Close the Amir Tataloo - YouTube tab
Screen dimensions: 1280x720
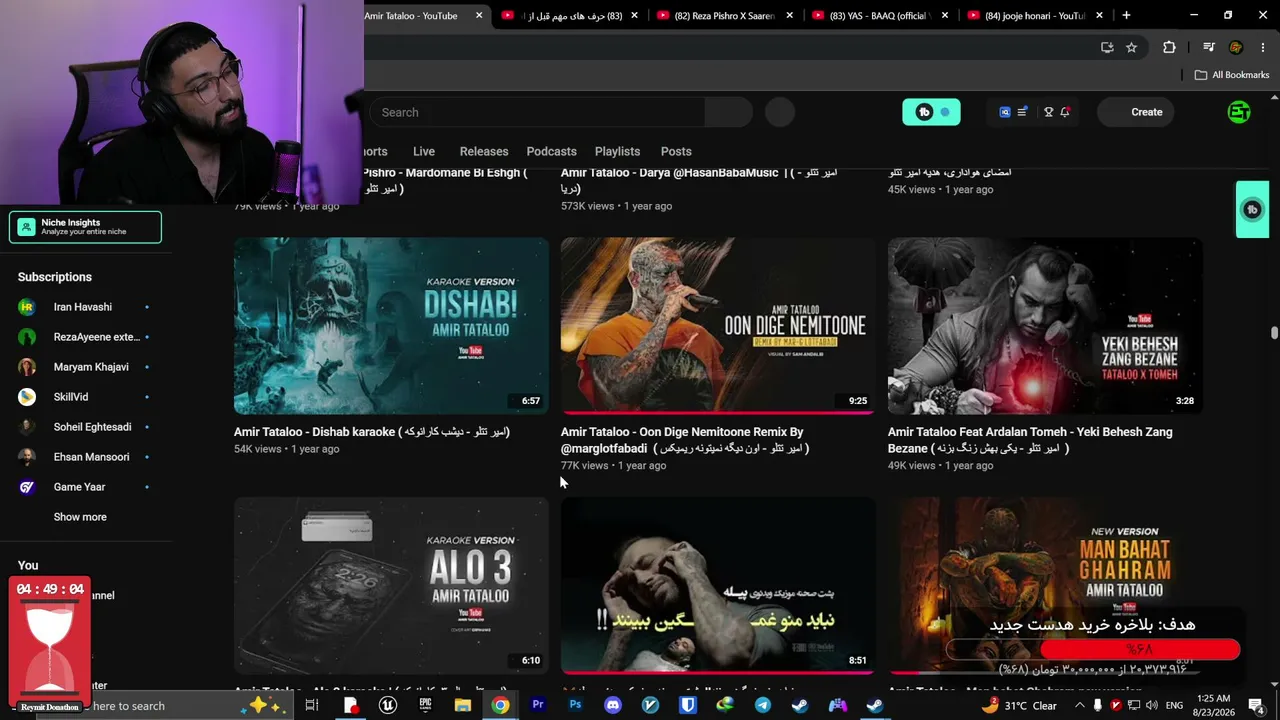479,15
